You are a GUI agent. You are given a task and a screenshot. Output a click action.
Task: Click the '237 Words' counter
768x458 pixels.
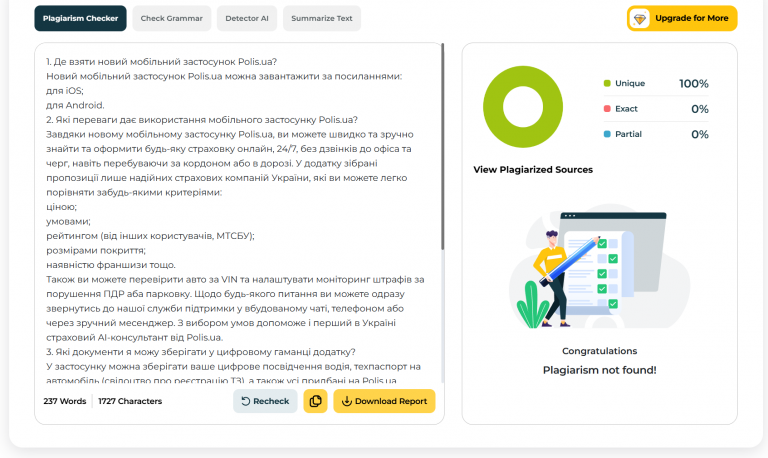[x=65, y=401]
